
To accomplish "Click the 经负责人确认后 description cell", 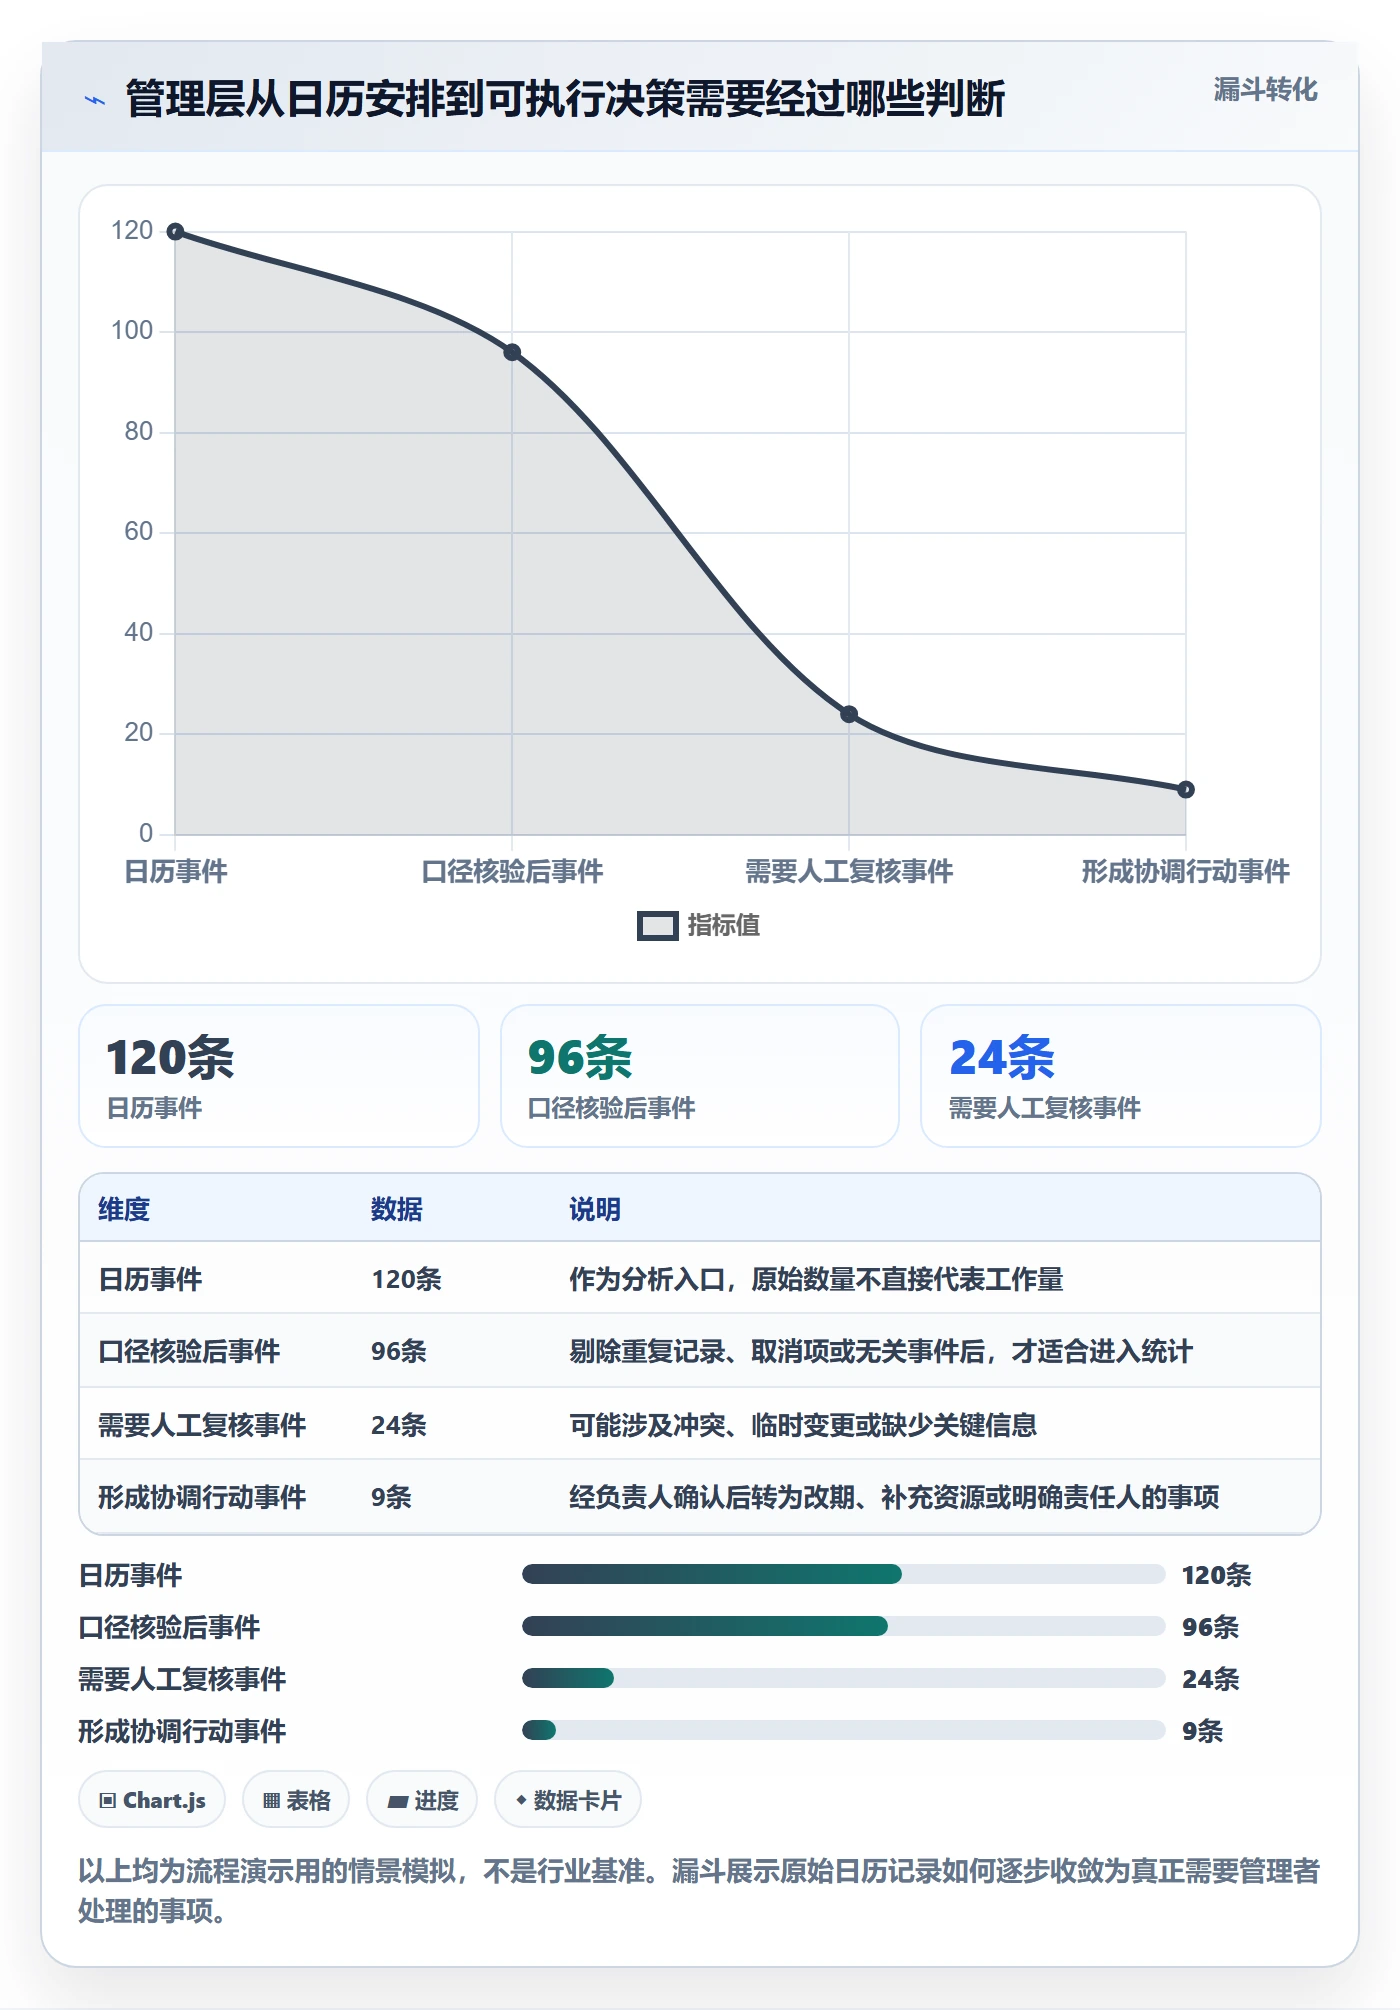I will pos(894,1497).
